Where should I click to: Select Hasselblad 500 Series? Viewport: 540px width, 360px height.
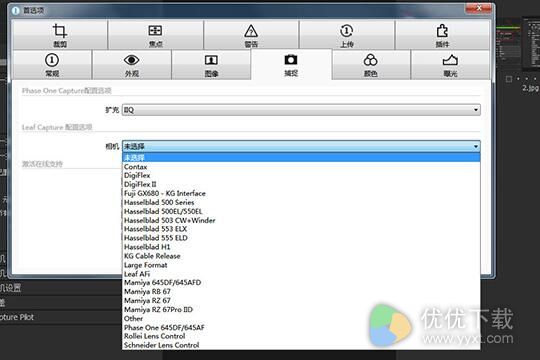301,202
